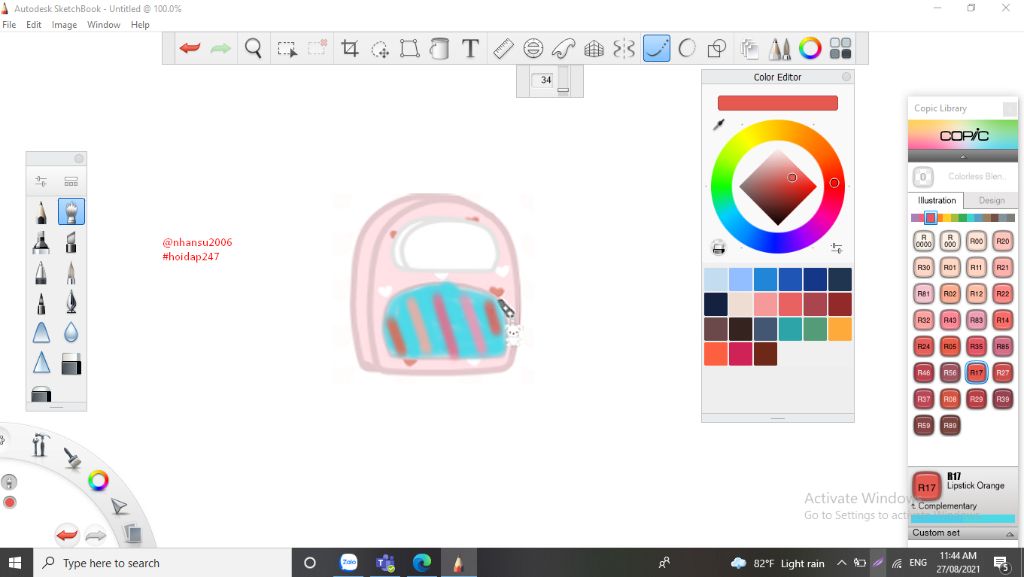Select the water drop blur brush

(x=71, y=333)
